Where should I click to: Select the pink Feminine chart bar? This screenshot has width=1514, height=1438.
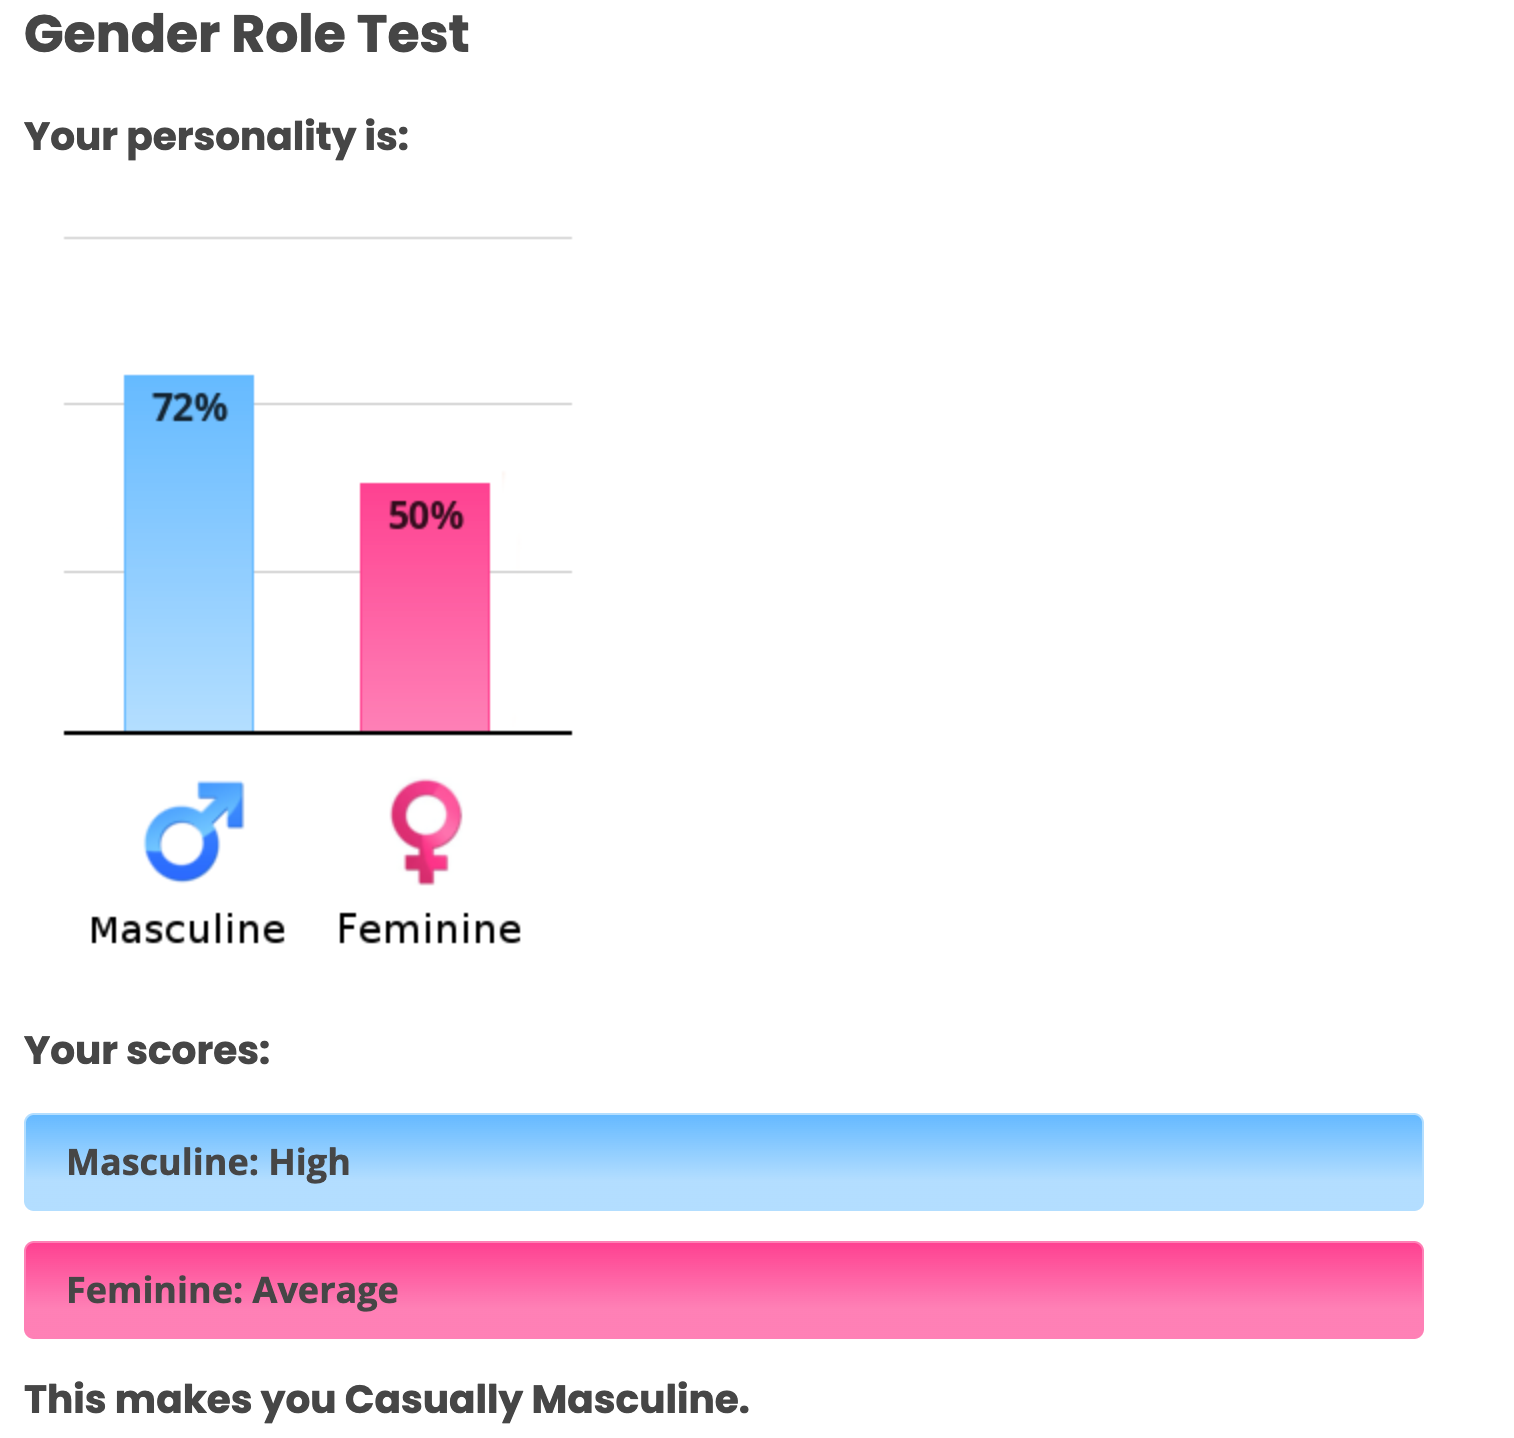pyautogui.click(x=425, y=630)
